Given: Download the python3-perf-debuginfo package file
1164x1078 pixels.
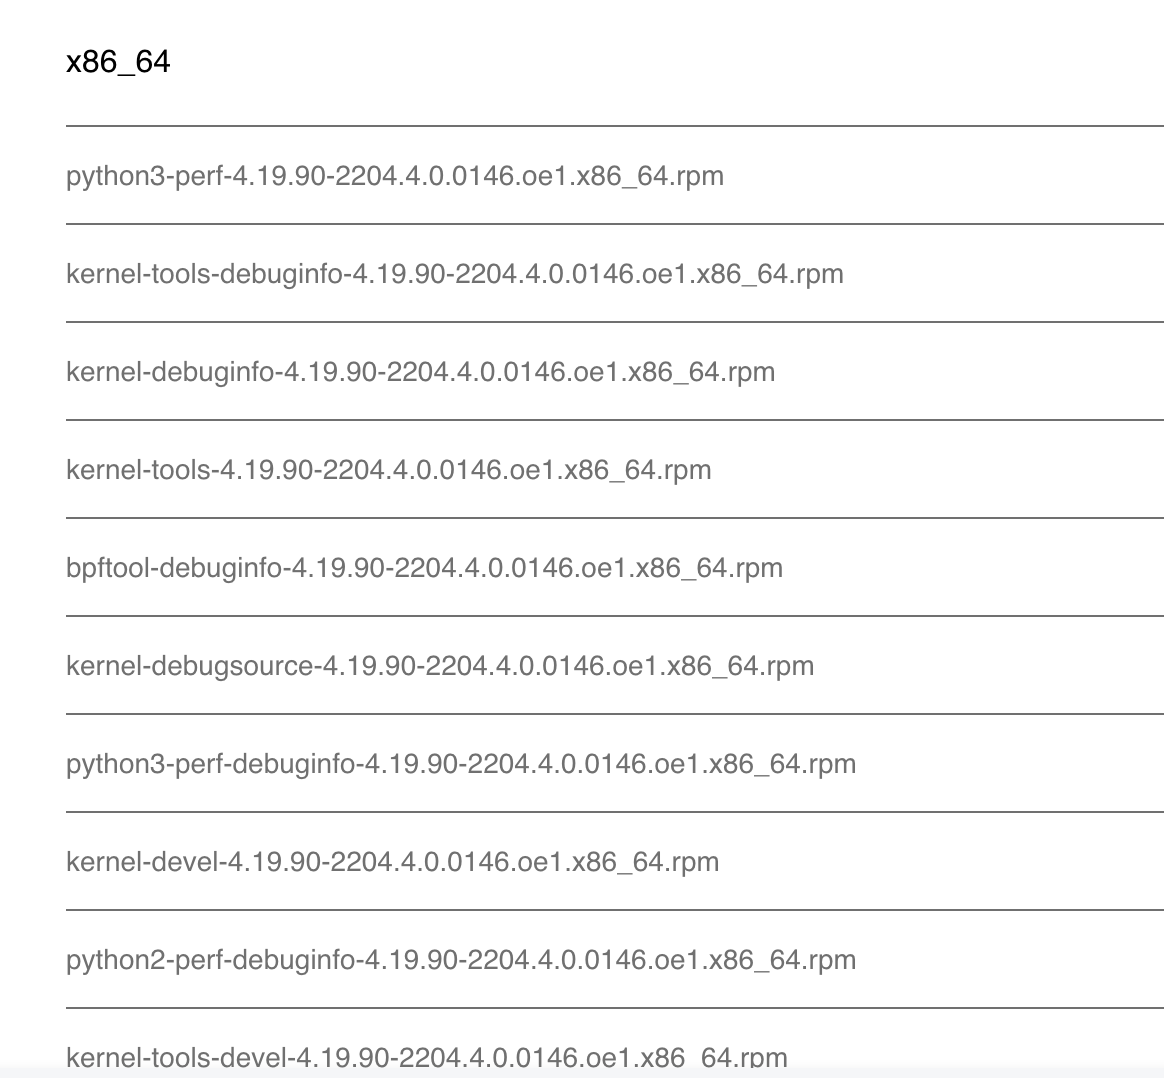Looking at the screenshot, I should click(x=460, y=764).
